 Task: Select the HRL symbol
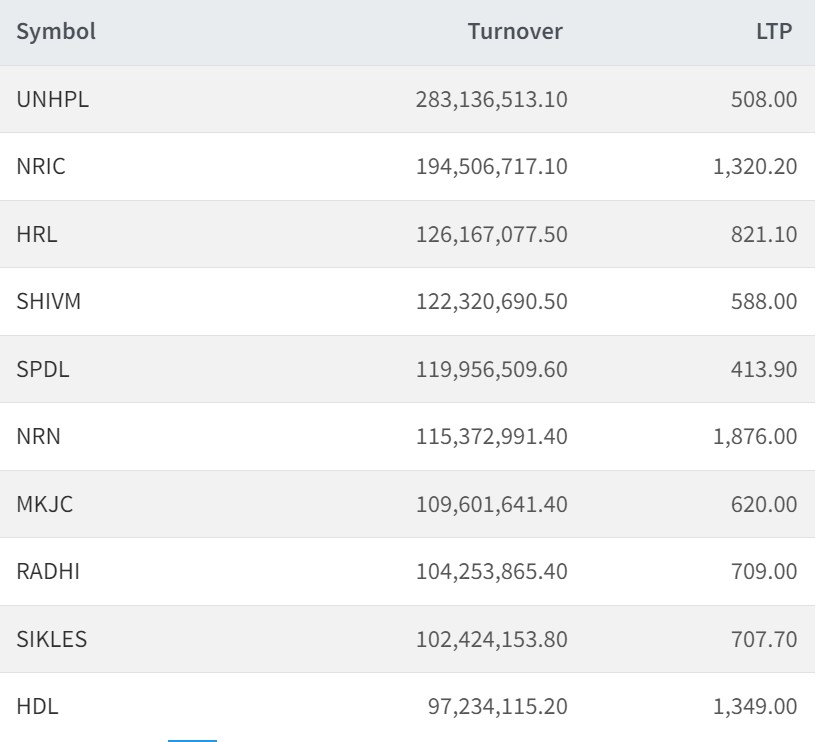point(37,234)
